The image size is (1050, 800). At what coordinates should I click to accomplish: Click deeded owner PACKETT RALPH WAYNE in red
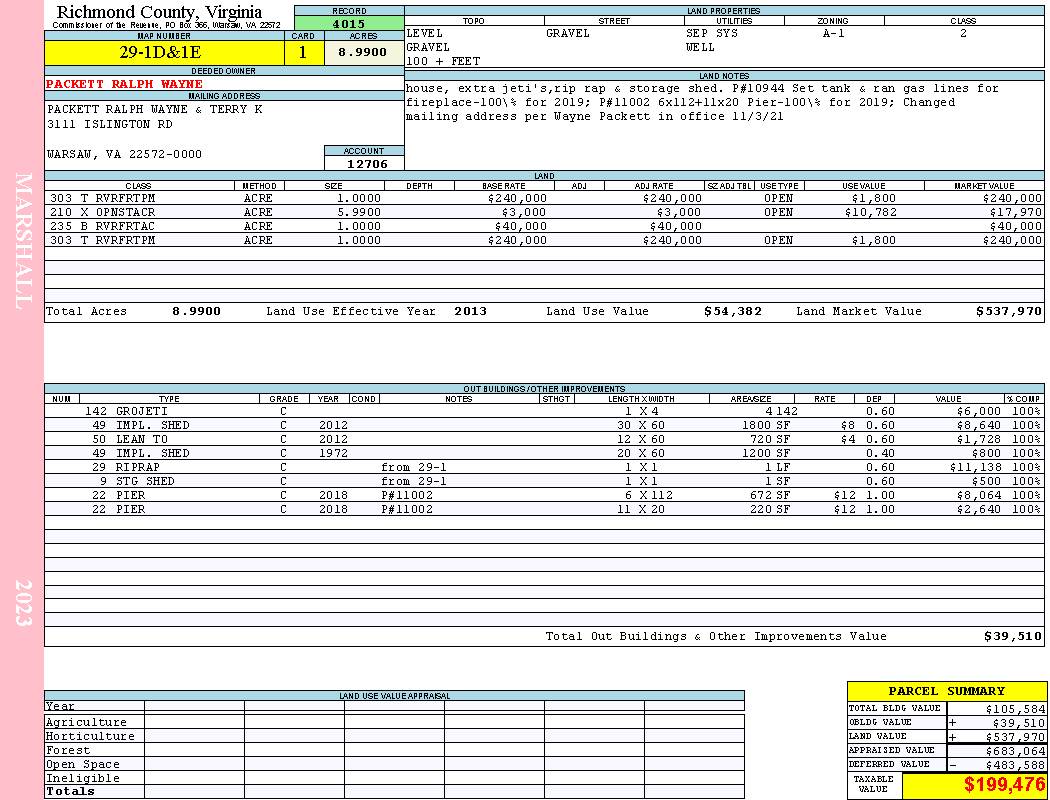pos(124,84)
